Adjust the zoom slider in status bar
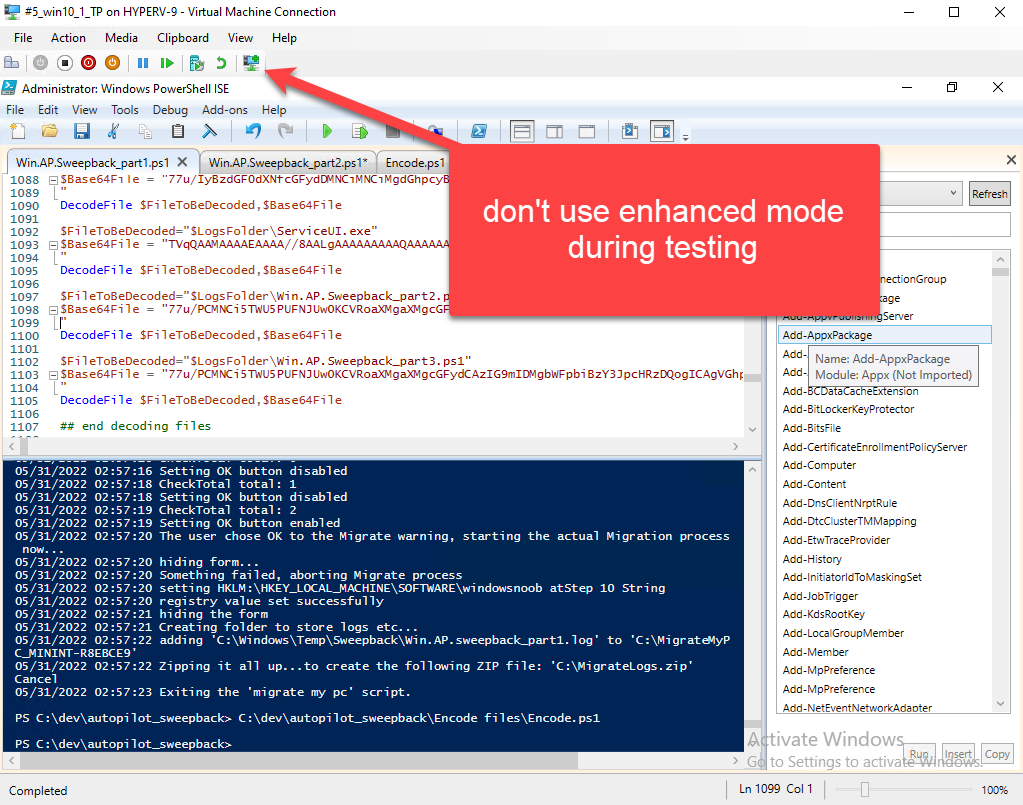Viewport: 1023px width, 805px height. click(864, 790)
